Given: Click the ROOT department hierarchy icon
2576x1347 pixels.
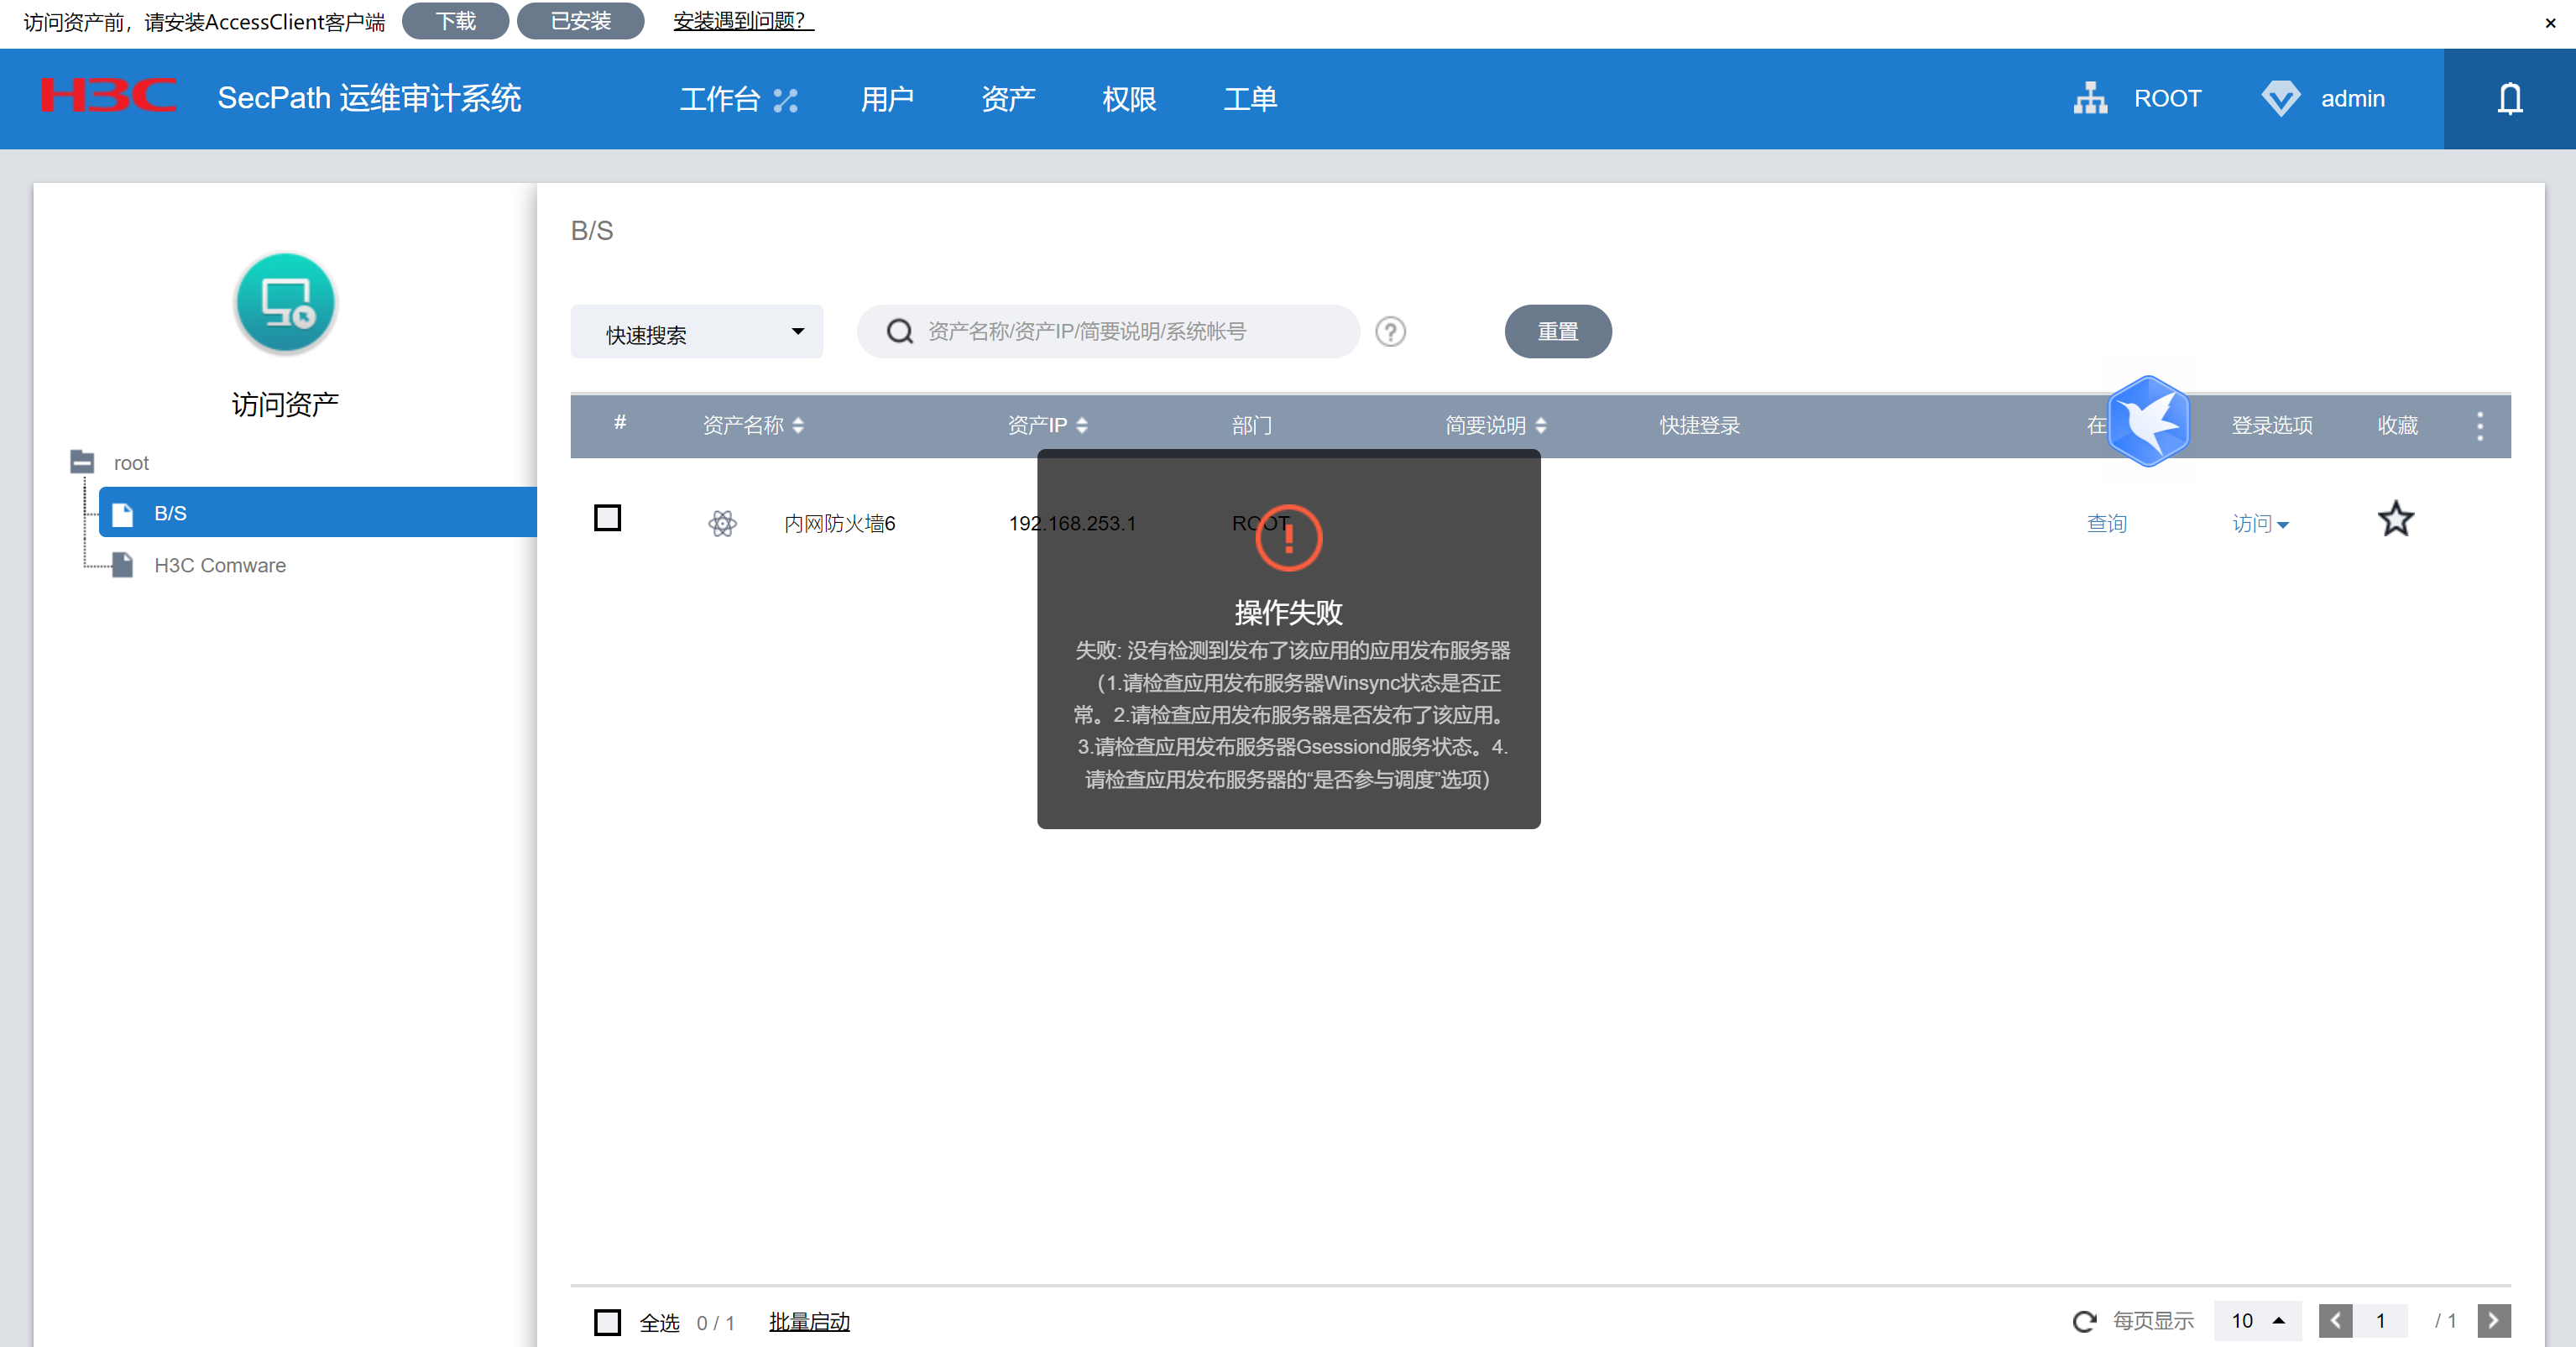Looking at the screenshot, I should pyautogui.click(x=2090, y=98).
